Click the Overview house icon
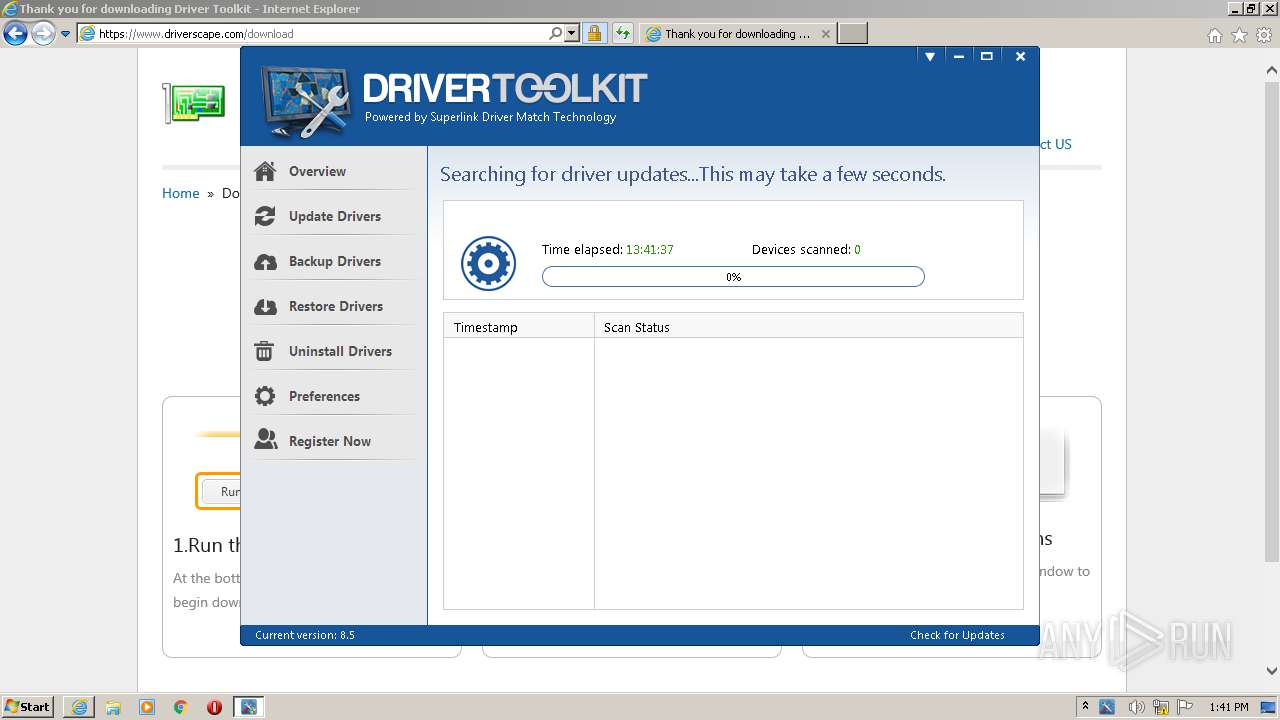The height and width of the screenshot is (720, 1280). (x=265, y=171)
